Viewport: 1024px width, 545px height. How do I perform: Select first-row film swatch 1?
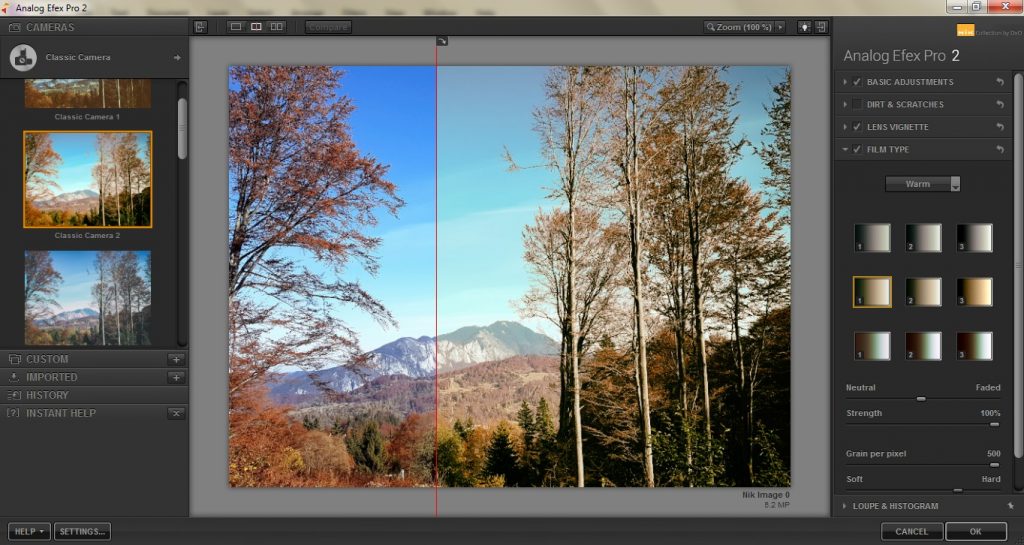pos(872,238)
